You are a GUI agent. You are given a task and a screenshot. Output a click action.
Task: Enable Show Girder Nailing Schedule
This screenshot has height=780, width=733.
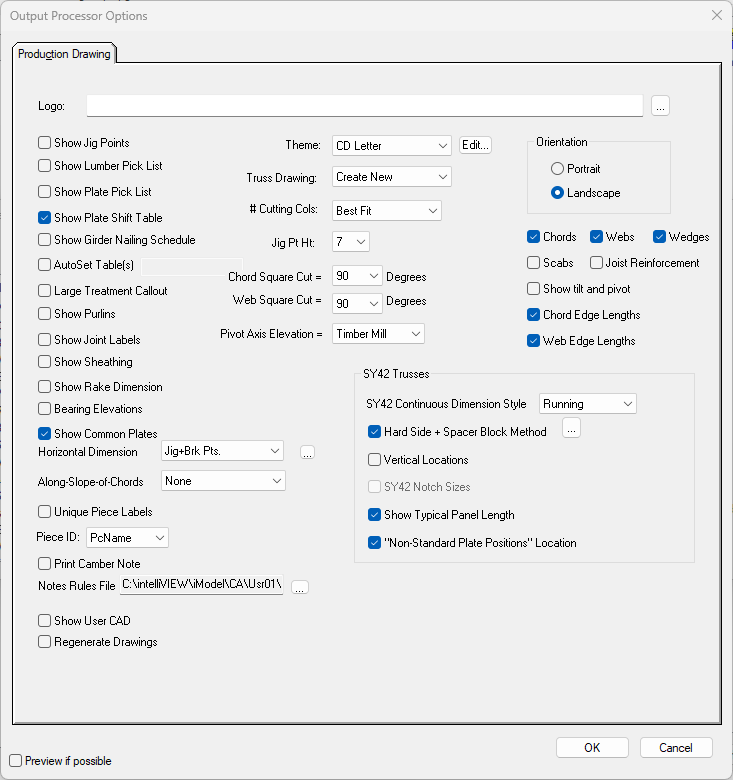(44, 240)
